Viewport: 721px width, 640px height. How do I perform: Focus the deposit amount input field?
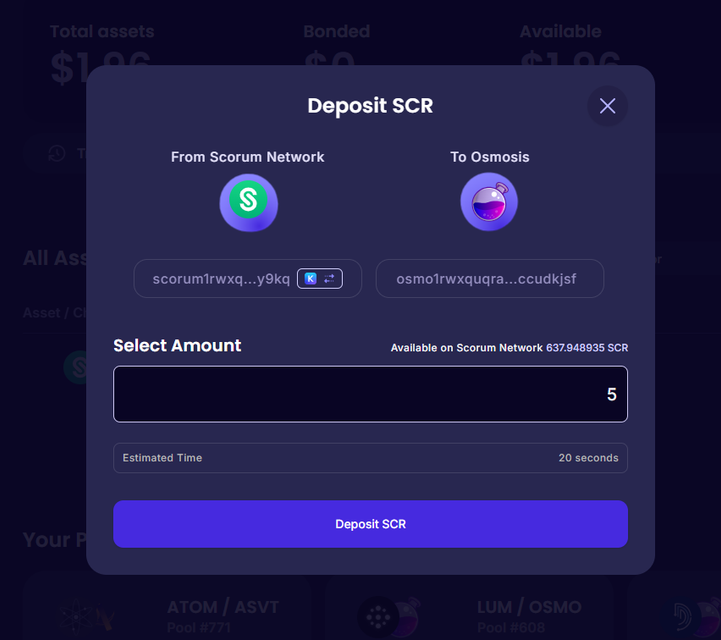coord(370,394)
